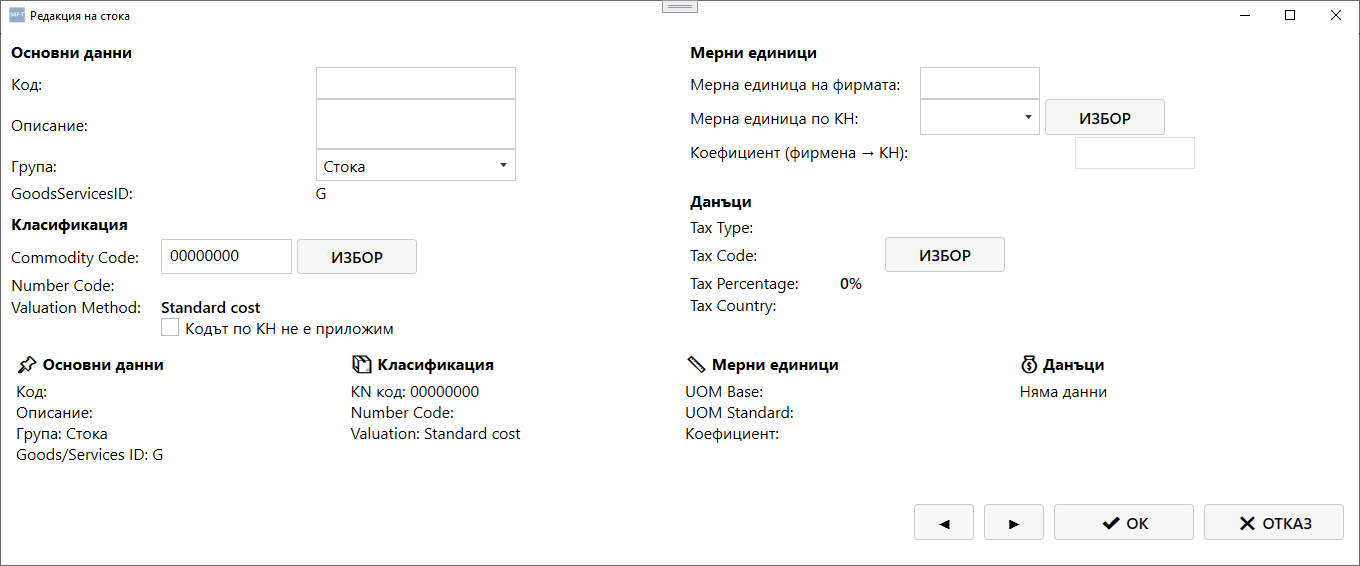Choose KN unit via its ИЗБОР button
The width and height of the screenshot is (1360, 566).
point(1105,118)
